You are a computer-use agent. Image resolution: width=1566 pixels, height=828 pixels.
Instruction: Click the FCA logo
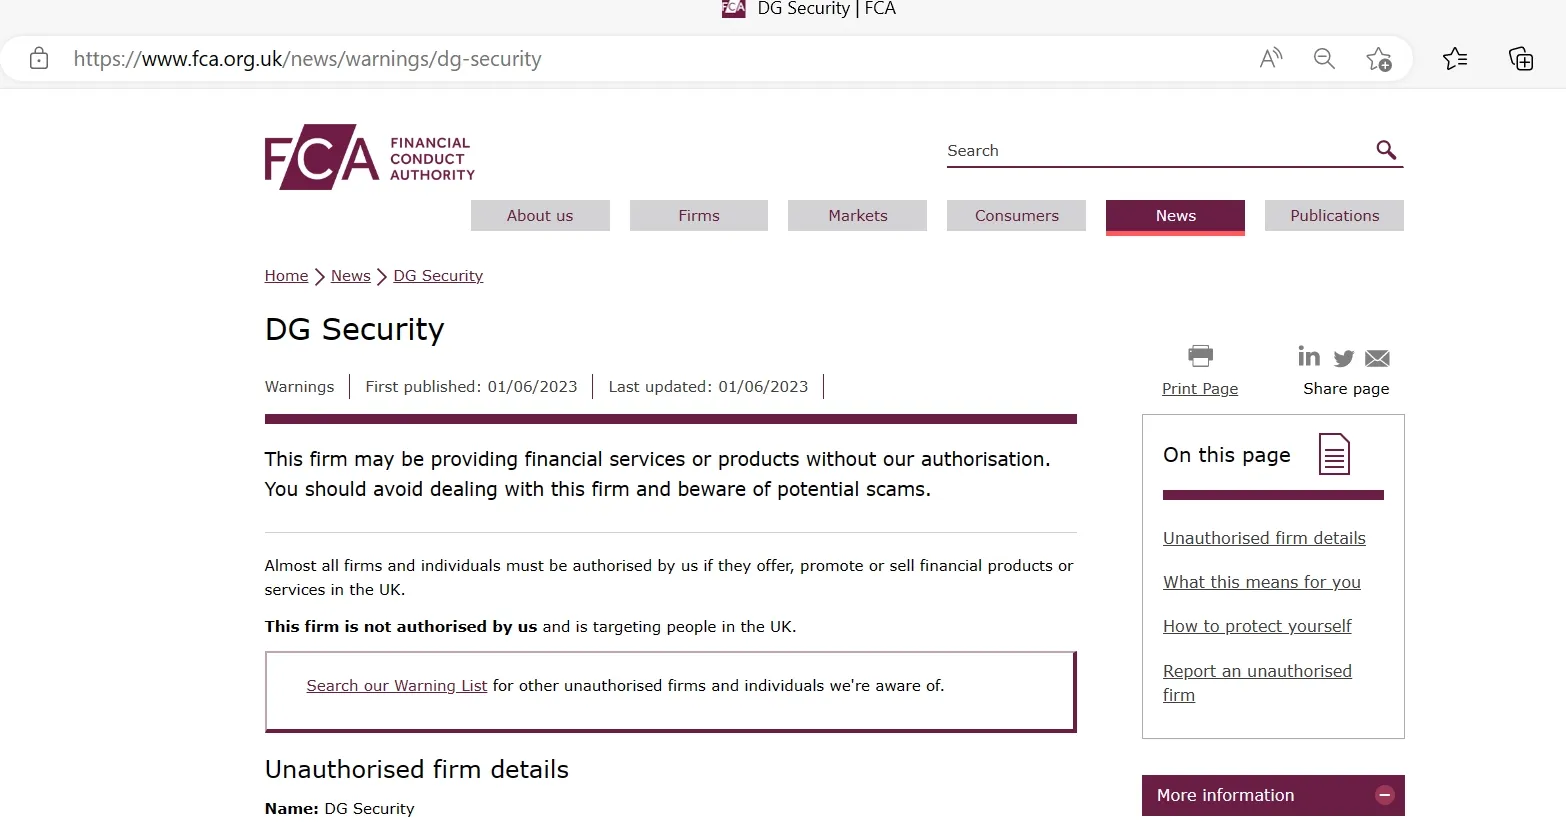[369, 157]
